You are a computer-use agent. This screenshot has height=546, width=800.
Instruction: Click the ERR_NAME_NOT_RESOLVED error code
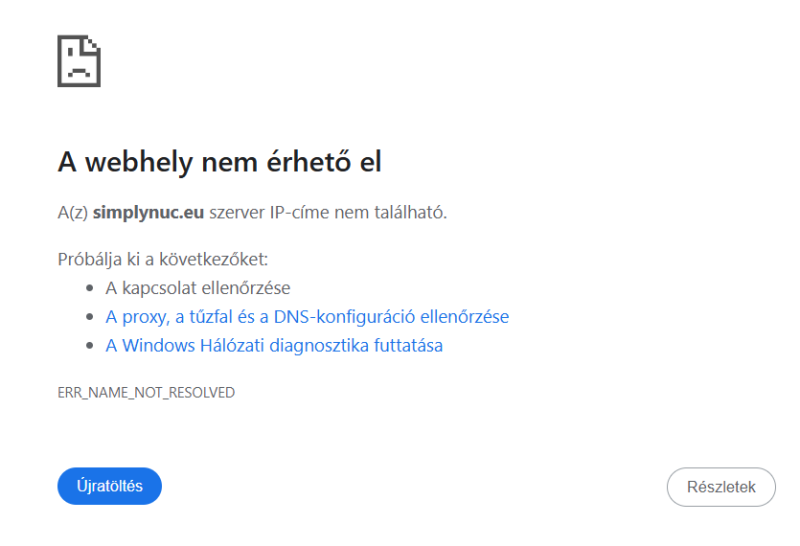point(146,393)
